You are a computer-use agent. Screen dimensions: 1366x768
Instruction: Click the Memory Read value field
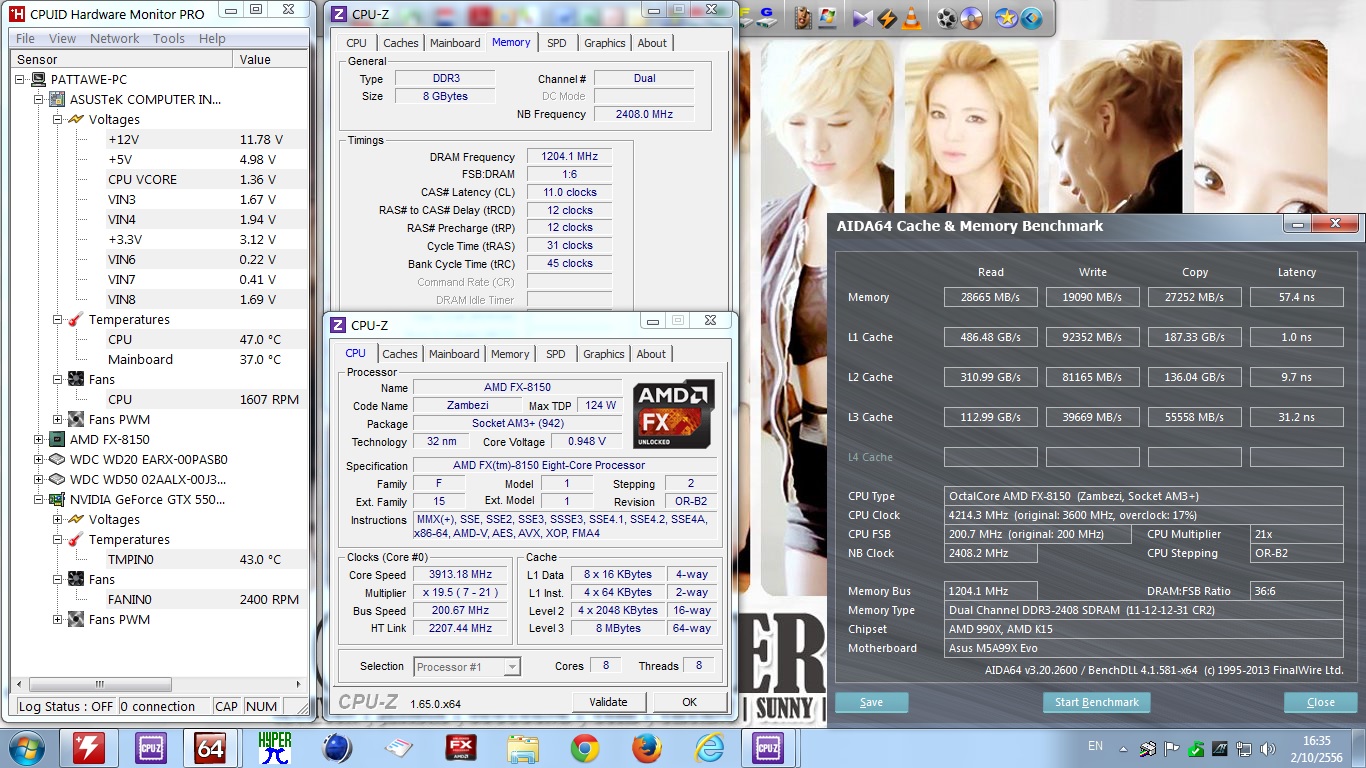click(990, 297)
